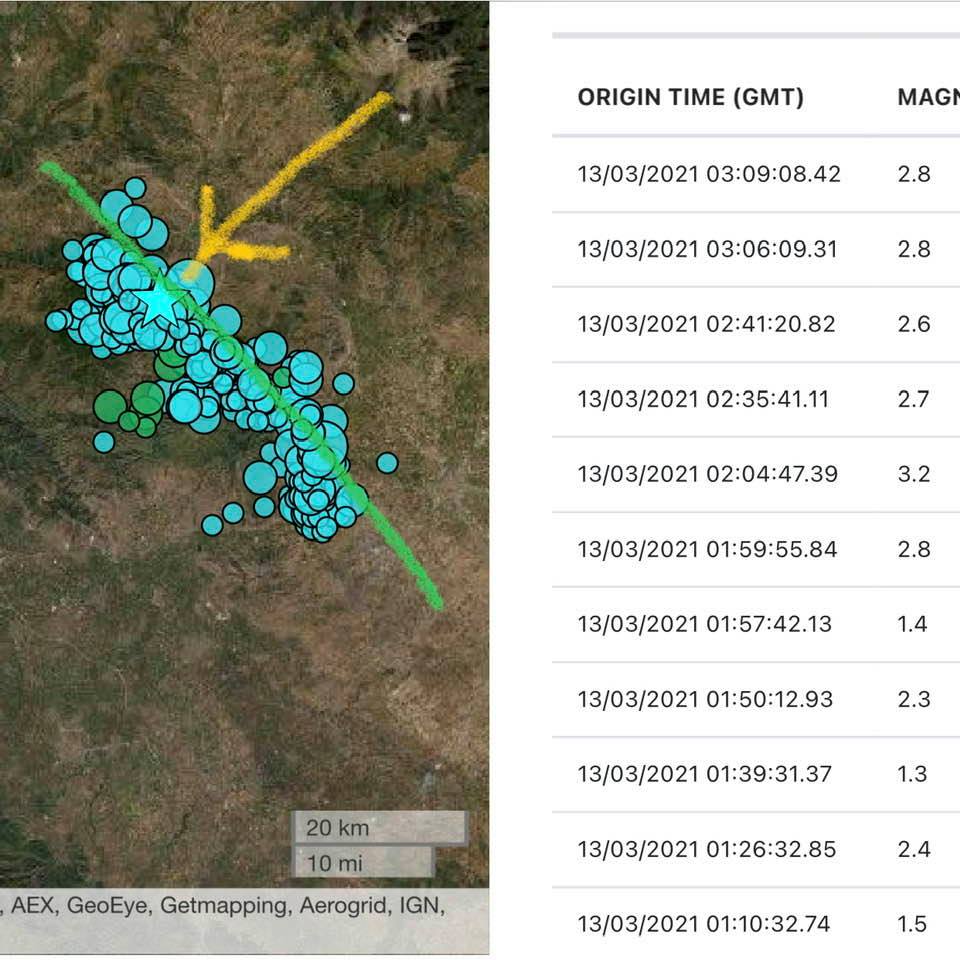The width and height of the screenshot is (960, 960).
Task: Sort by the ORIGIN TIME (GMT) column header
Action: coord(690,97)
